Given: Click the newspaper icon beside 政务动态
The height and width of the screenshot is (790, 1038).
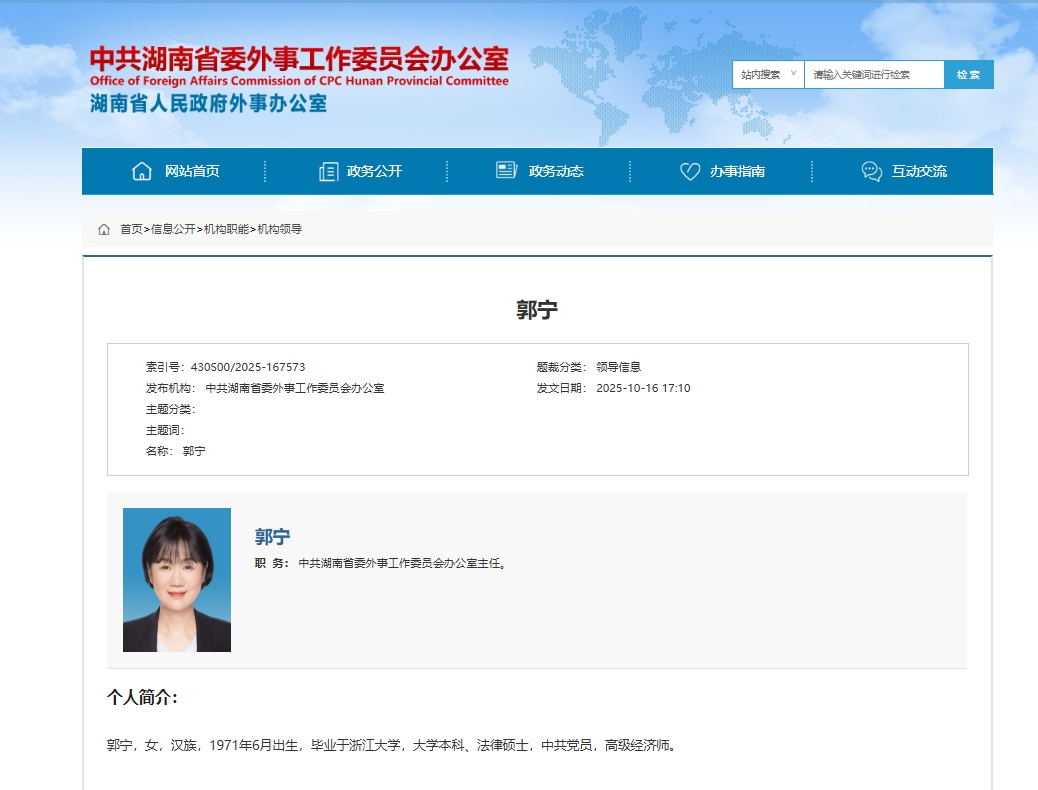Looking at the screenshot, I should tap(506, 171).
